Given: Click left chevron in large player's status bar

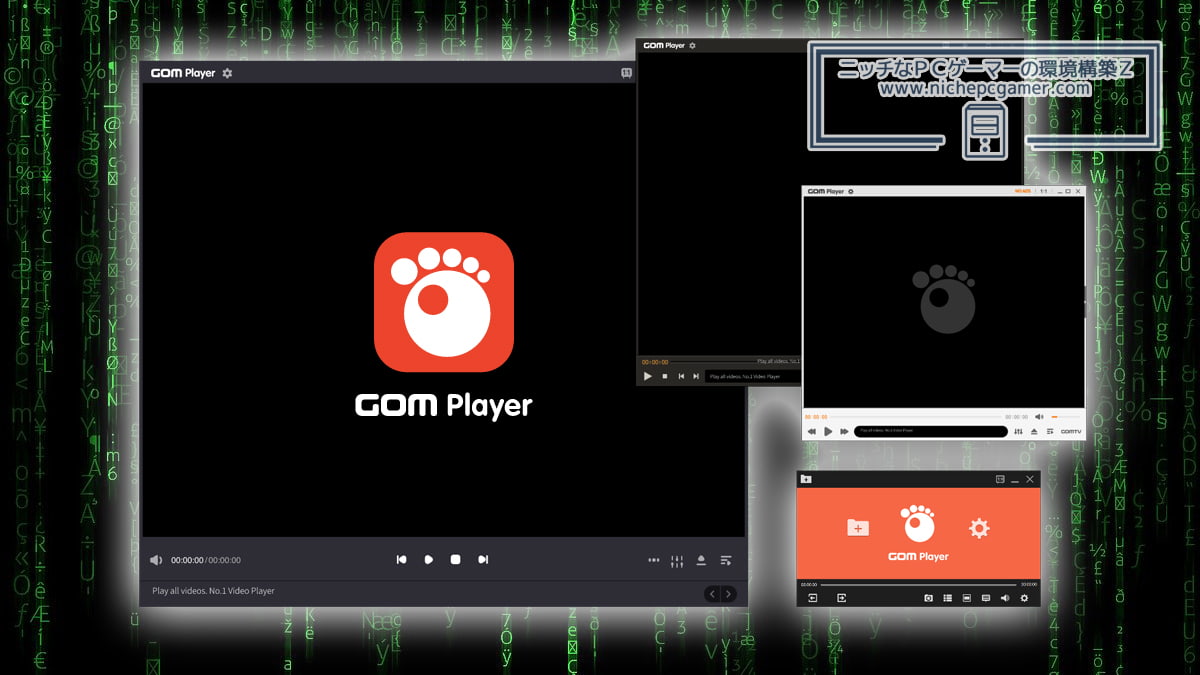Looking at the screenshot, I should pyautogui.click(x=712, y=593).
